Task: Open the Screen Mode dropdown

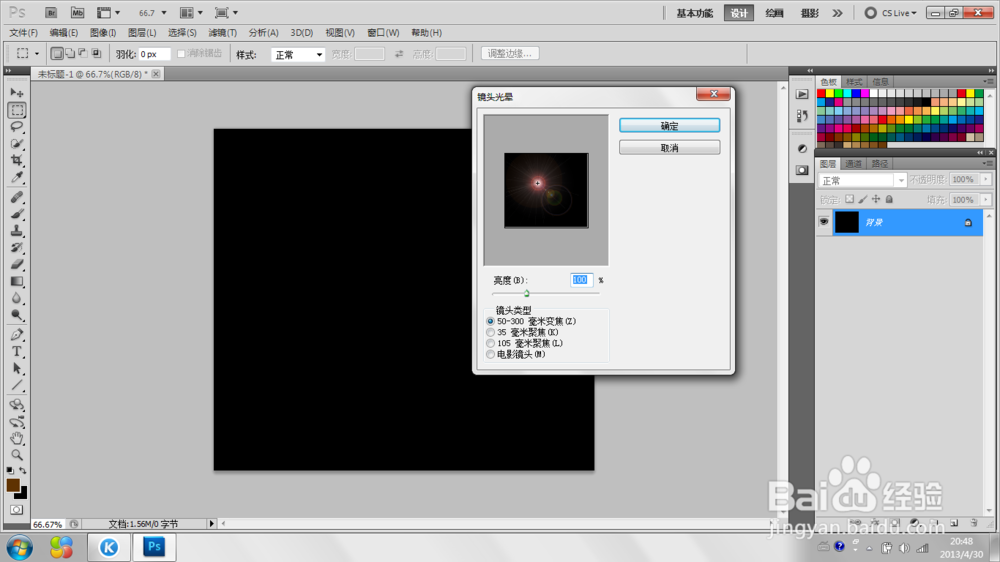Action: click(x=226, y=13)
